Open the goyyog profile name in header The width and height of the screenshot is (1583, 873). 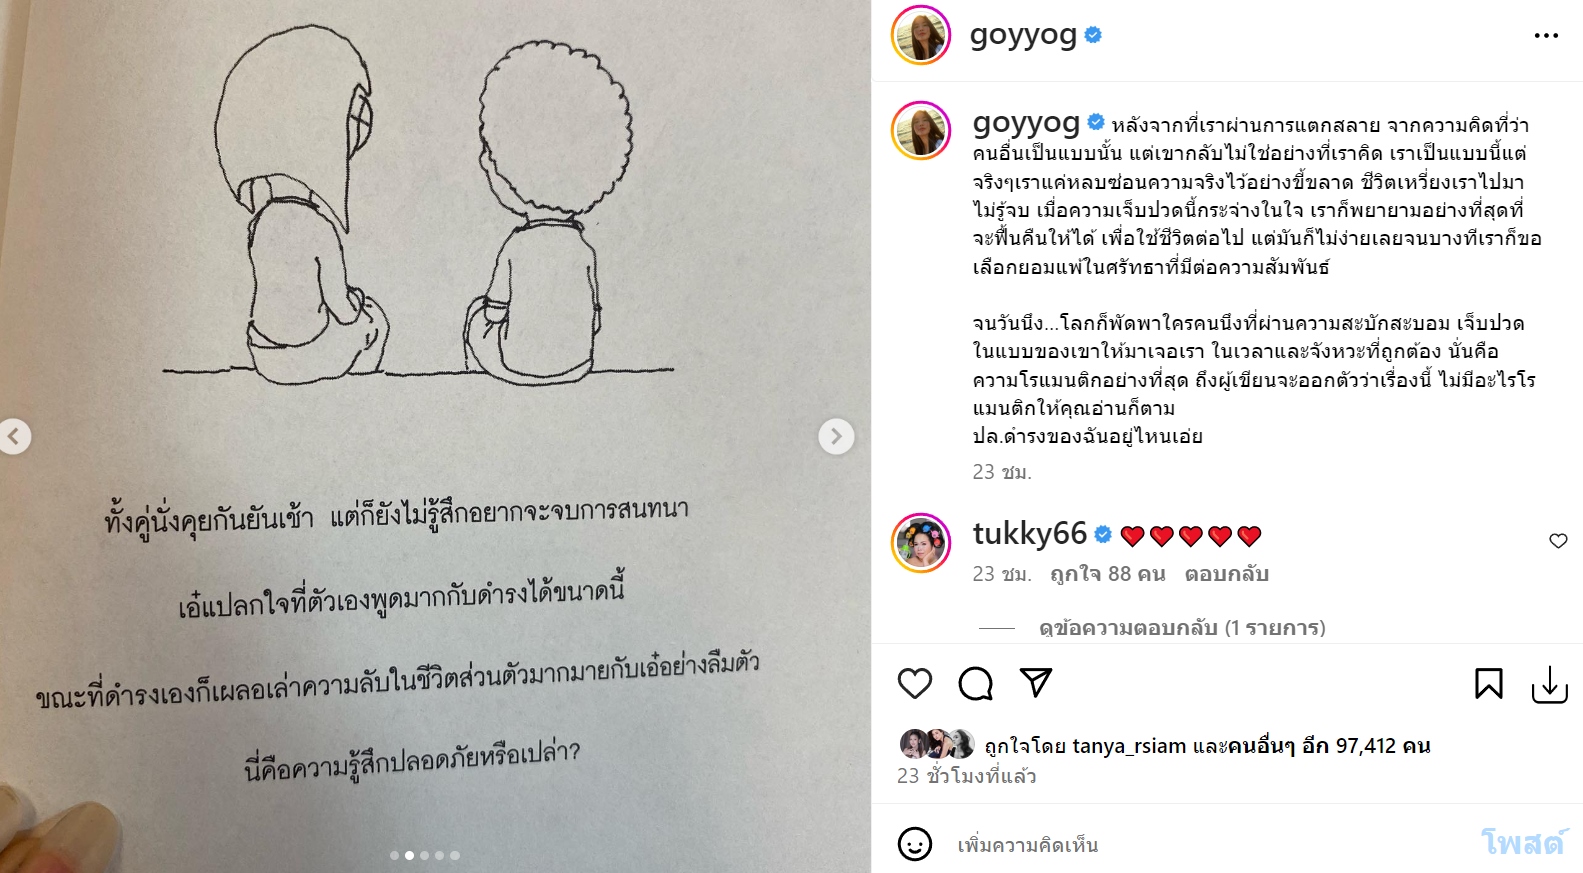click(x=1023, y=35)
